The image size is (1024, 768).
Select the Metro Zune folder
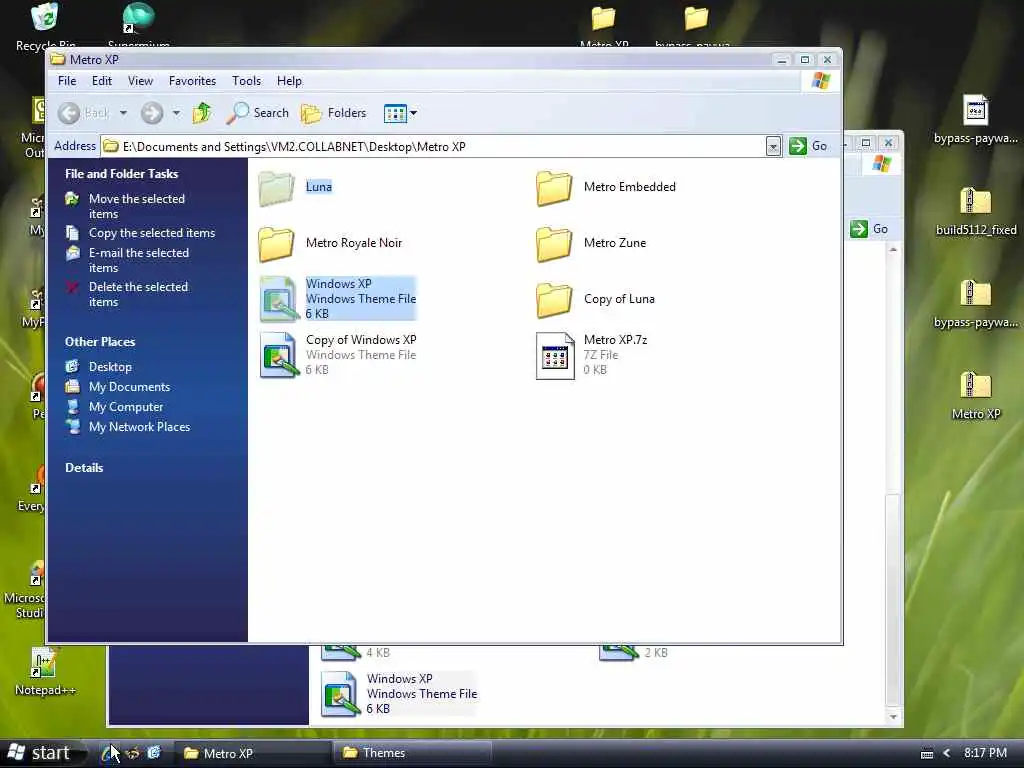pyautogui.click(x=591, y=244)
